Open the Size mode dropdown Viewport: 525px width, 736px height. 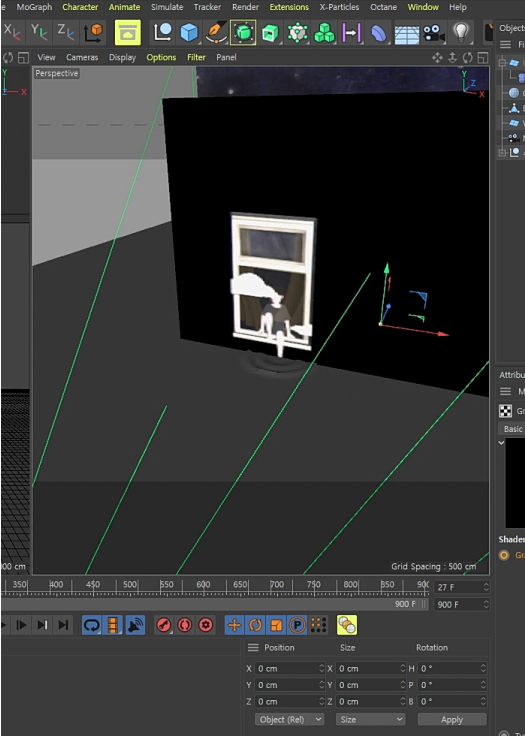[371, 719]
